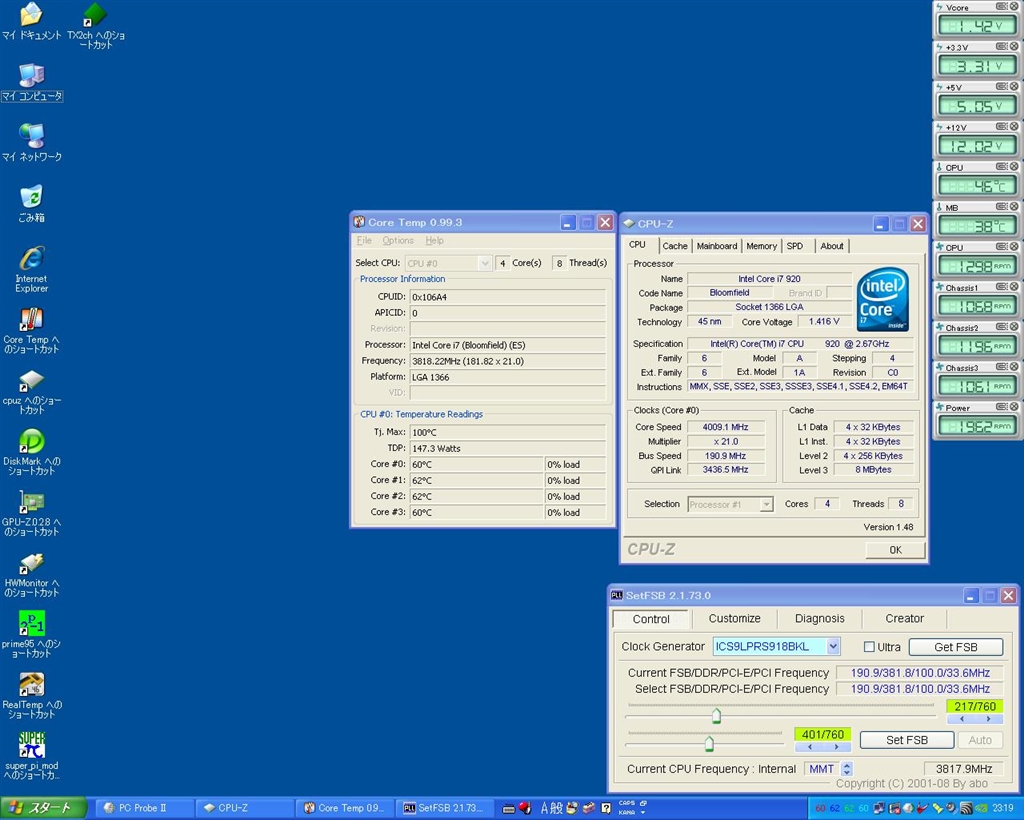This screenshot has width=1024, height=820.
Task: Expand the Clock Generator dropdown
Action: 833,647
